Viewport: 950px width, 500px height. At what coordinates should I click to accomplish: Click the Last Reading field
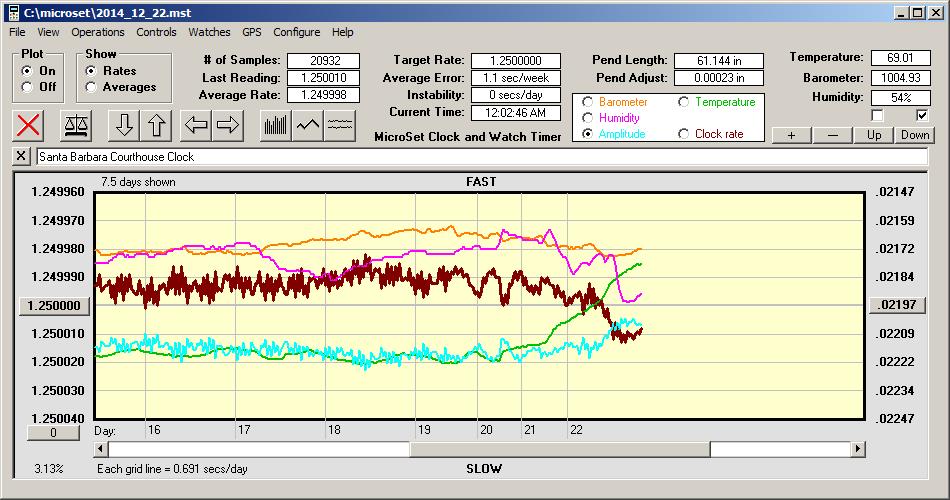click(x=324, y=78)
